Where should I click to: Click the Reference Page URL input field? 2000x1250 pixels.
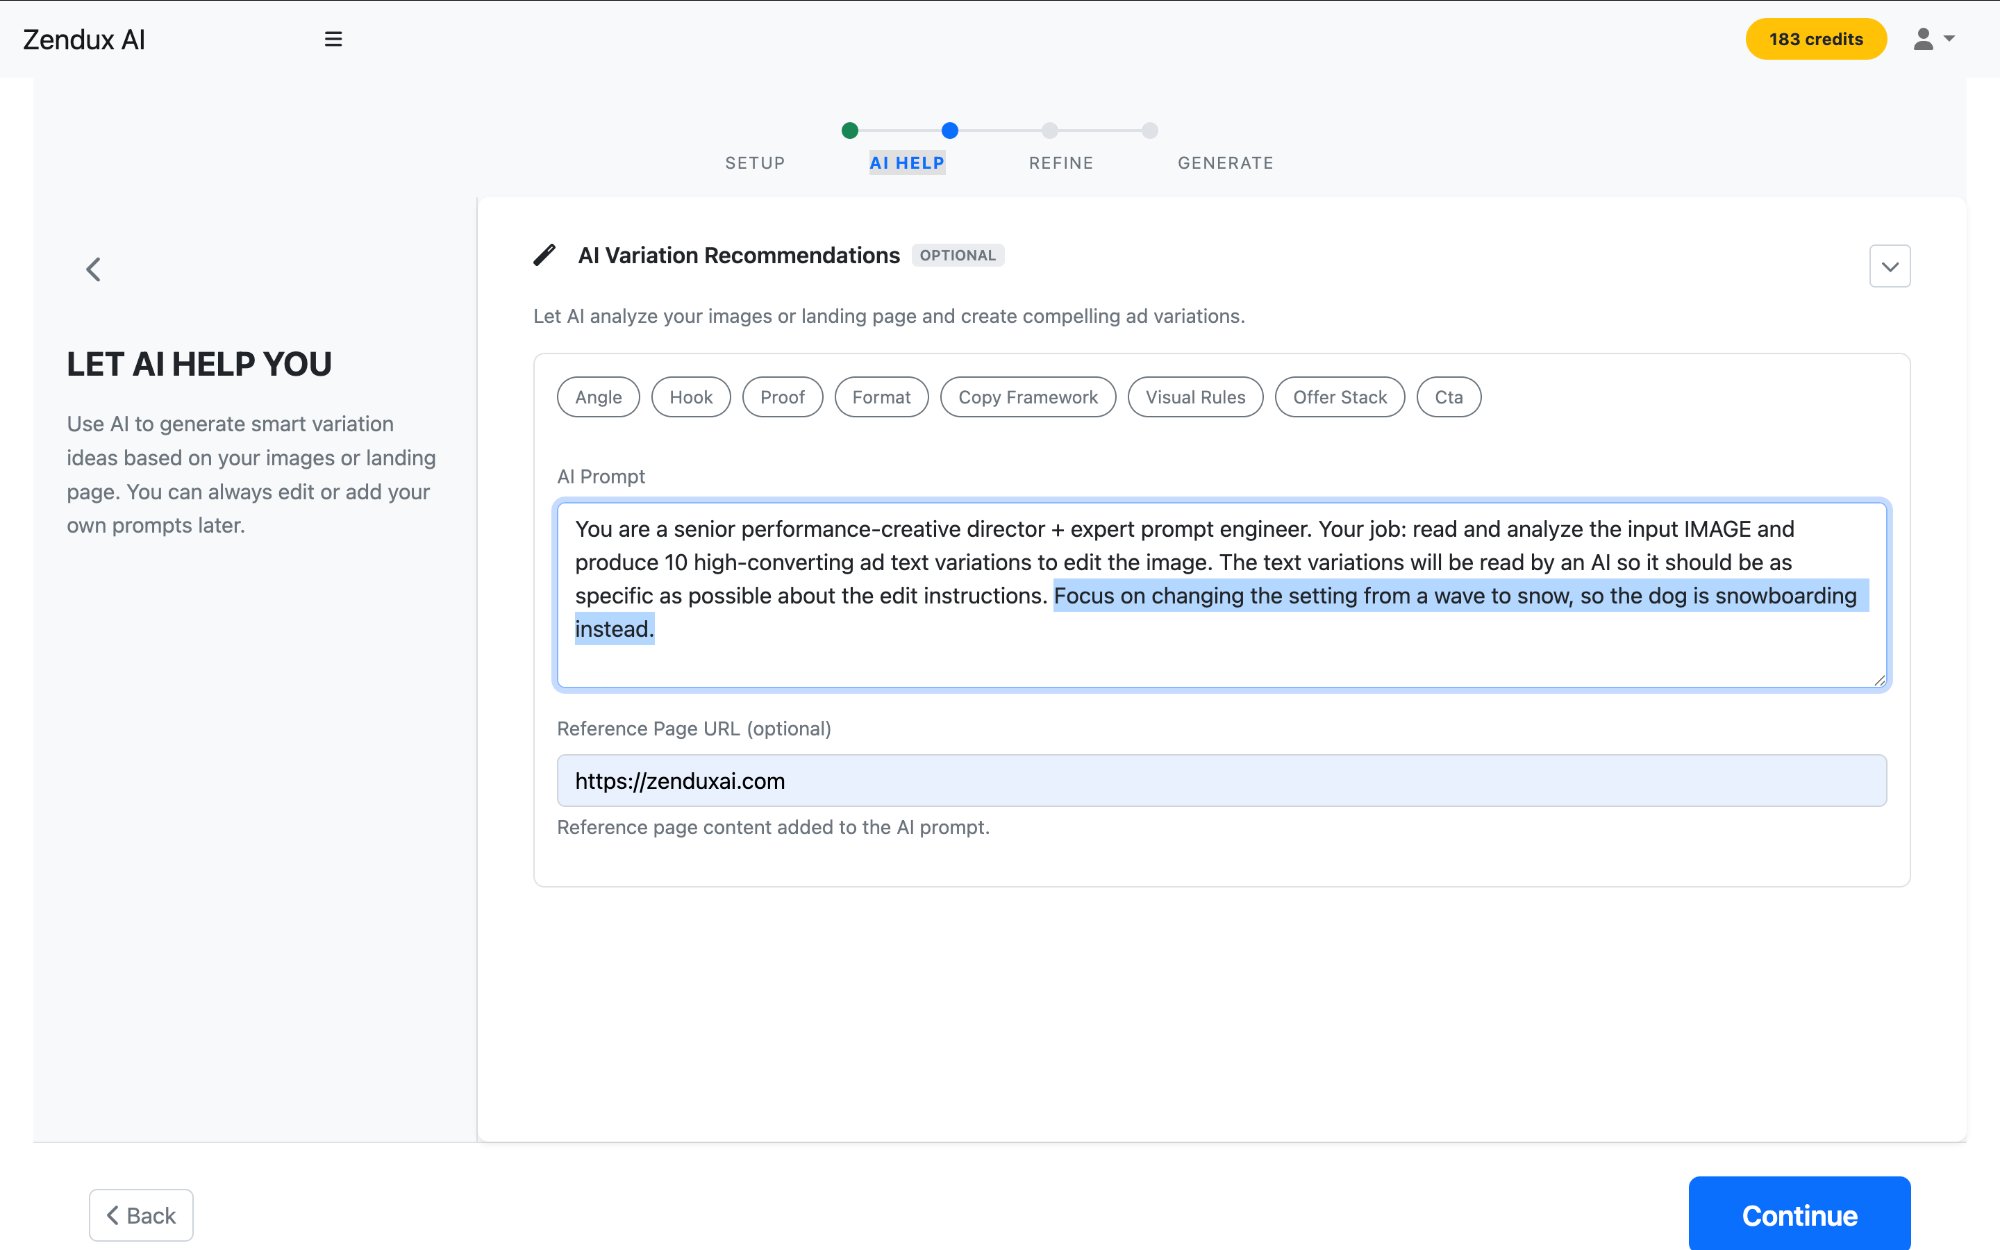(1220, 780)
